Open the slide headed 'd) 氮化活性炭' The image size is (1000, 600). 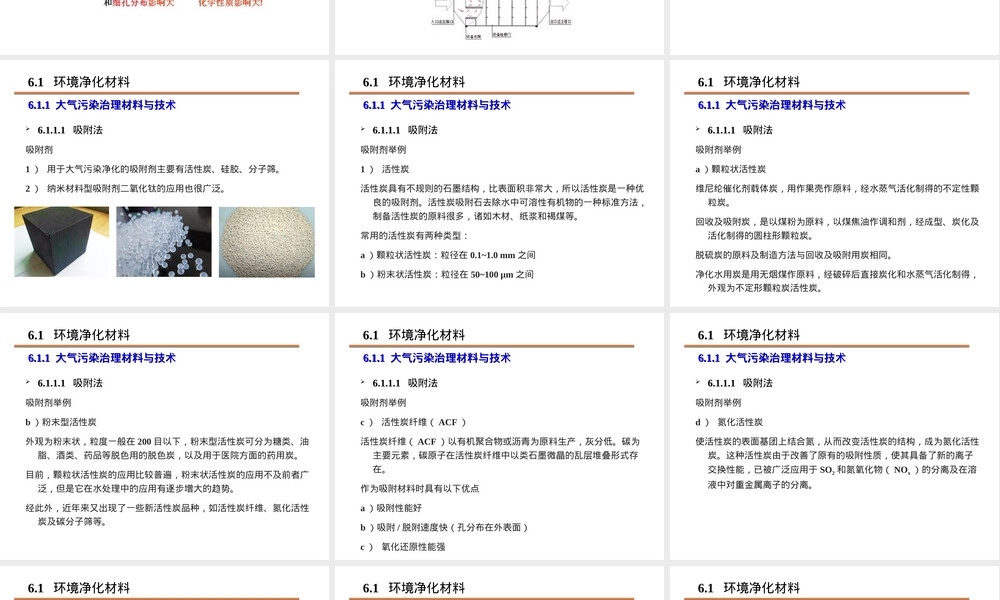tap(835, 436)
